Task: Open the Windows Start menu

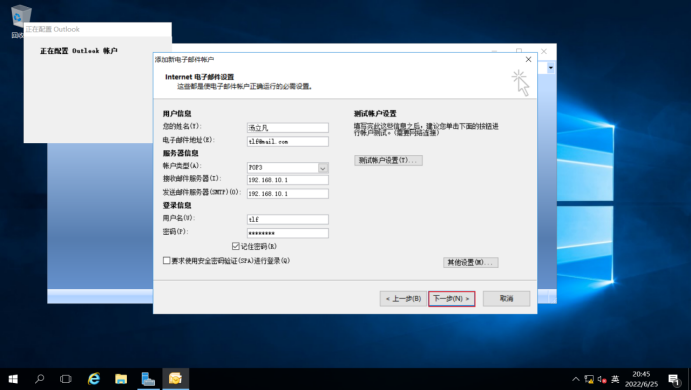Action: coord(13,379)
